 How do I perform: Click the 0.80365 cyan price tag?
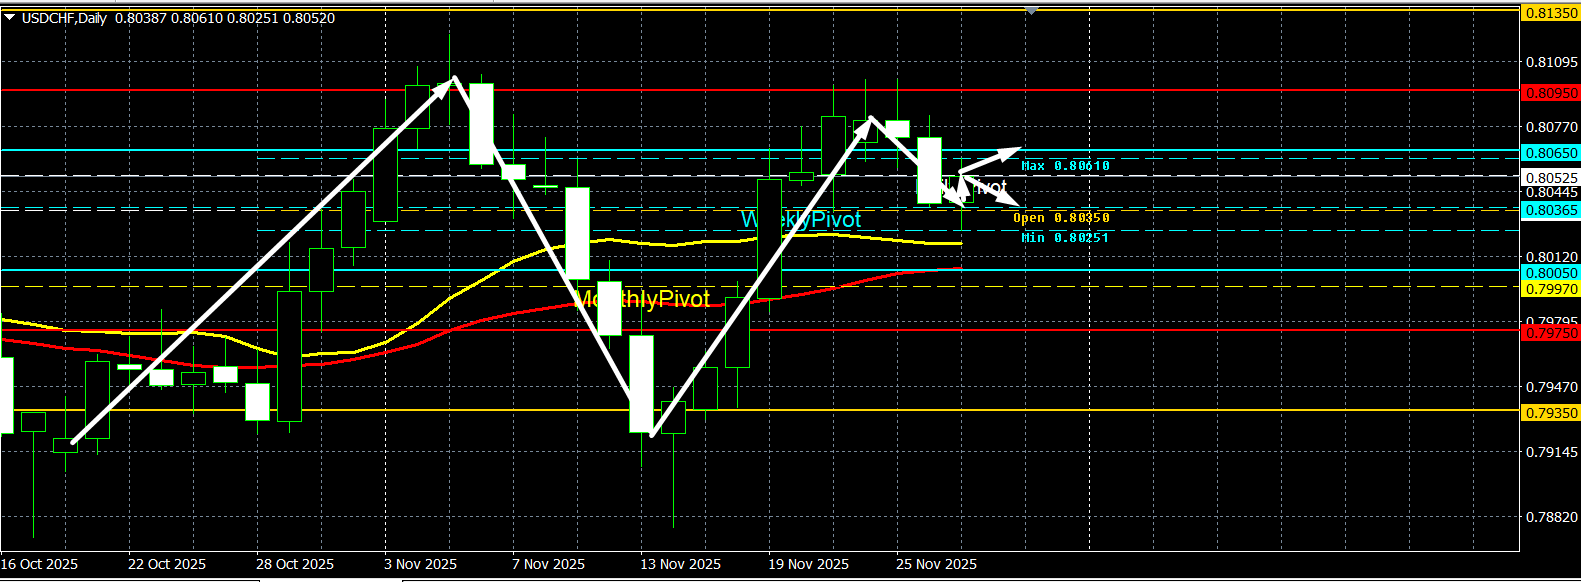coord(1551,210)
